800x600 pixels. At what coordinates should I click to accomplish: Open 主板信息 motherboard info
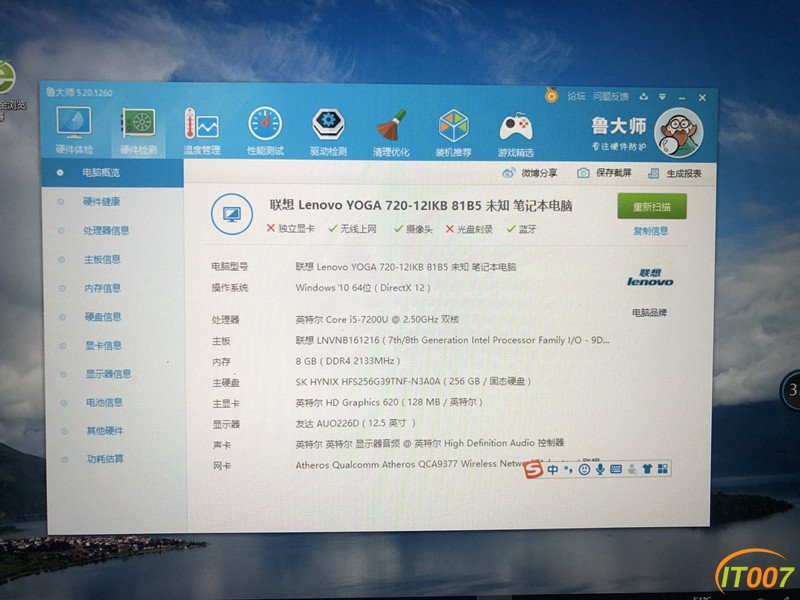102,260
